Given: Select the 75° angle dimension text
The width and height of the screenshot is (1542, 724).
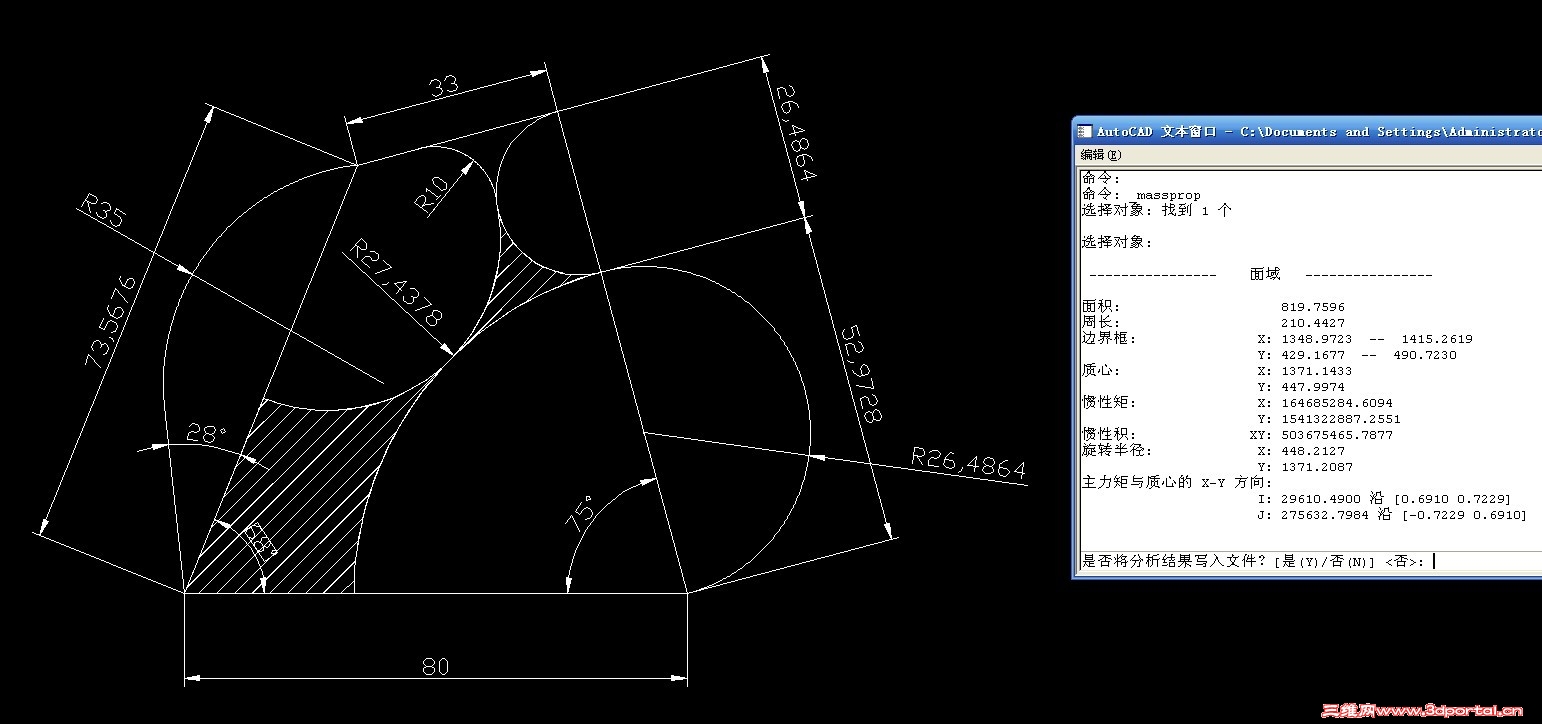Looking at the screenshot, I should click(581, 511).
